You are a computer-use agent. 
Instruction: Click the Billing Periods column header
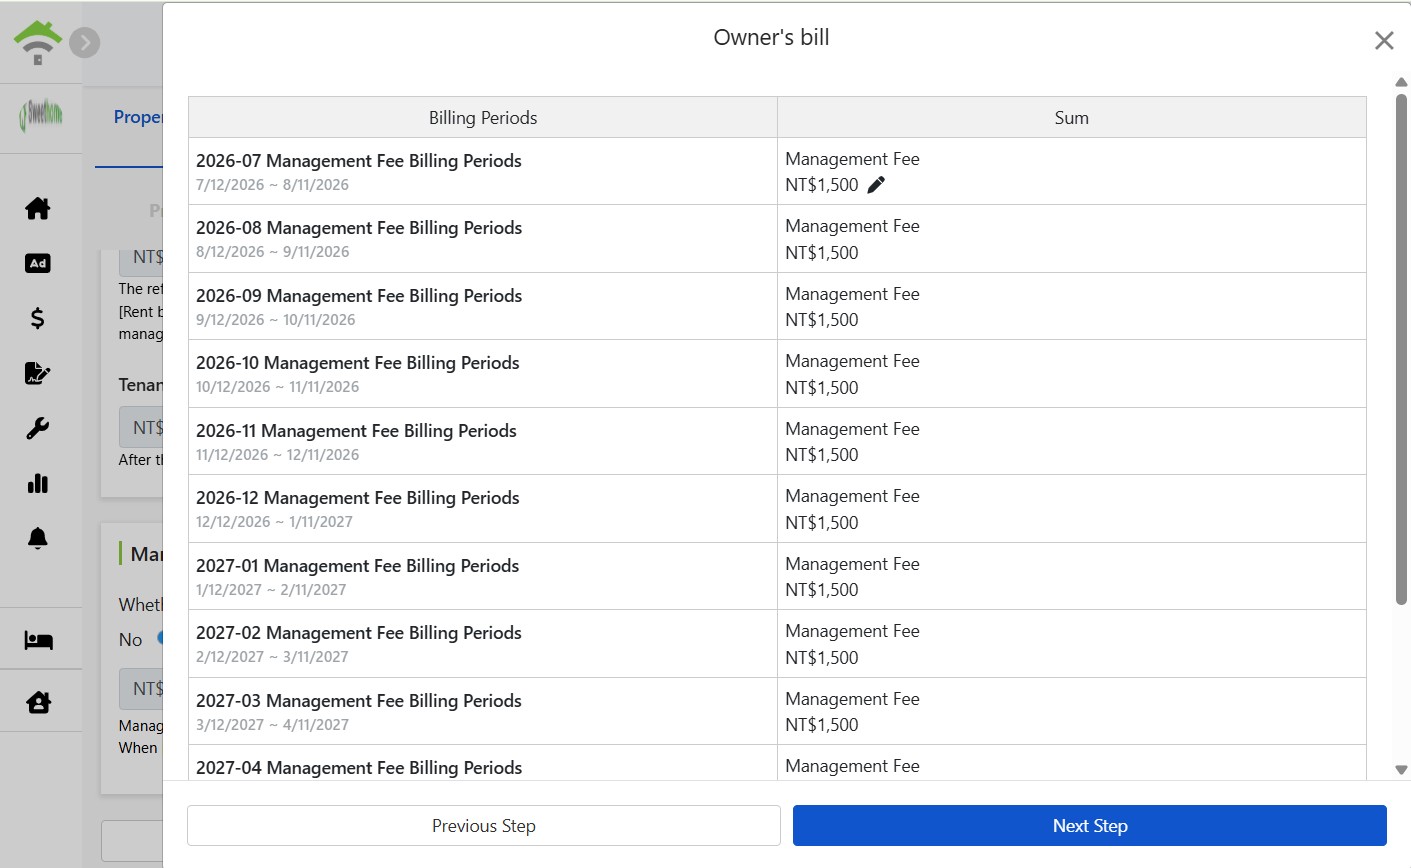(483, 117)
